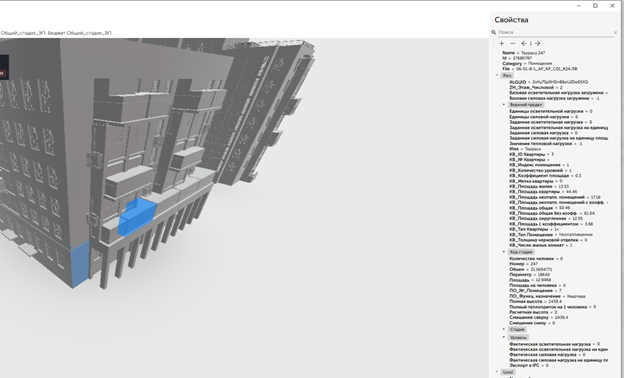The image size is (624, 378).
Task: Select 'Значения тепловой нагрузки' row
Action: (546, 144)
